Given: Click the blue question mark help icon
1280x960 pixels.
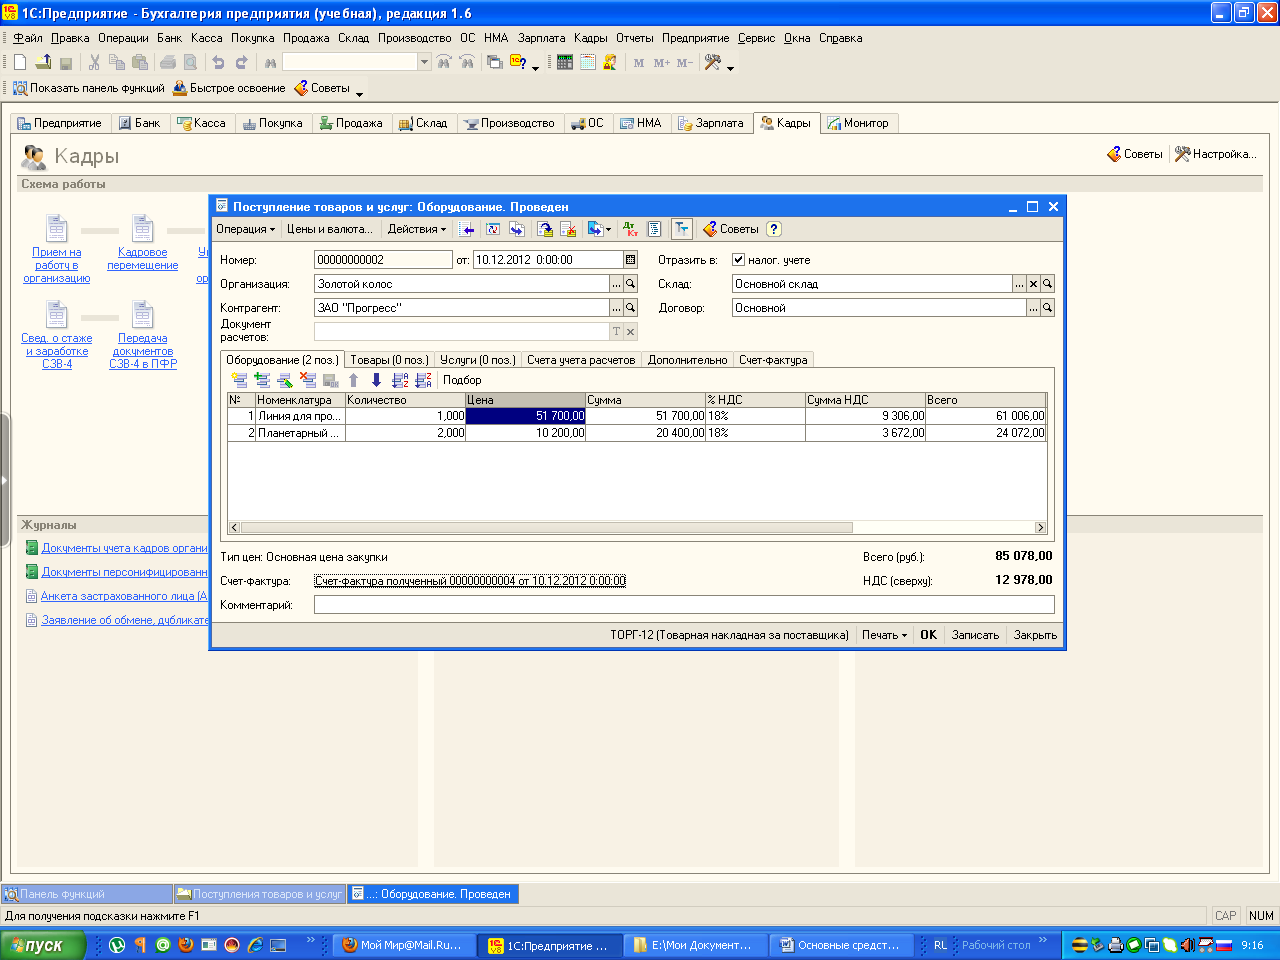Looking at the screenshot, I should point(774,229).
